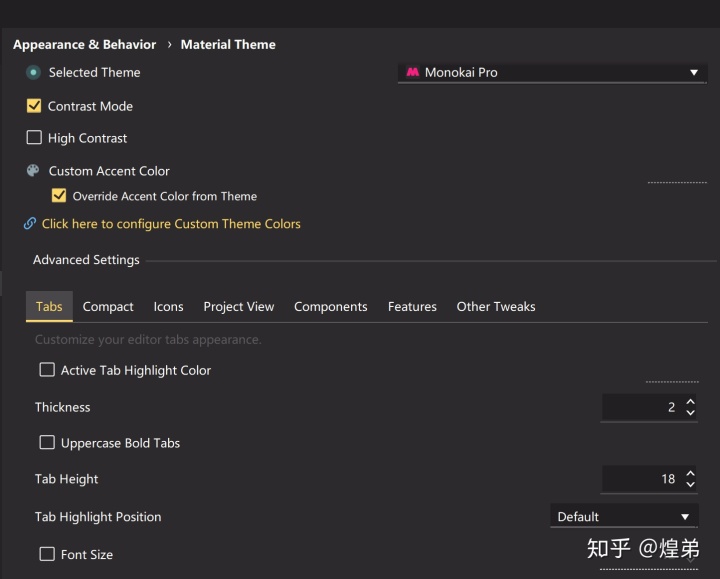Click the Custom Accent Color label text

(109, 171)
